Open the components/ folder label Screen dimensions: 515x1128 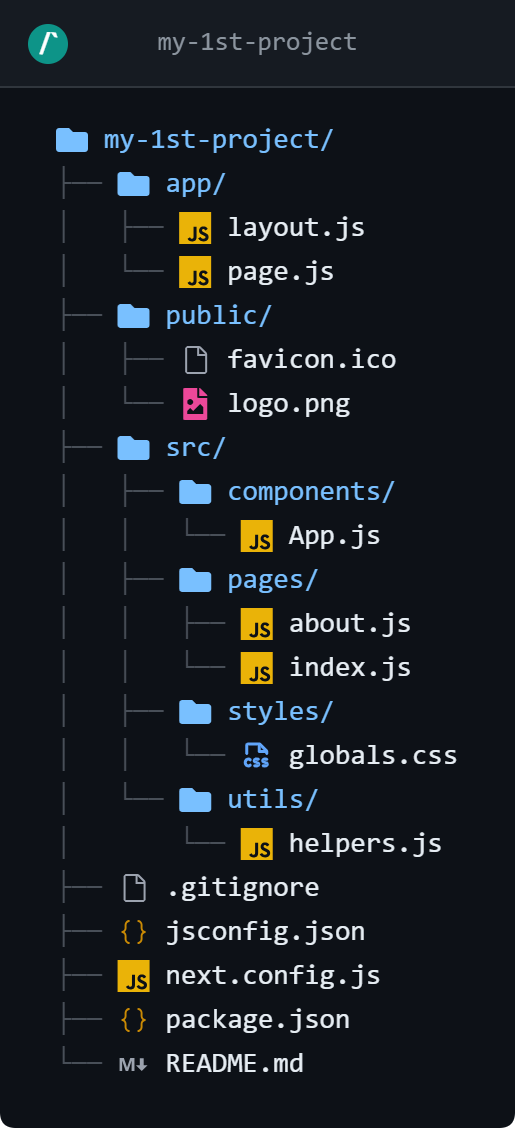311,492
